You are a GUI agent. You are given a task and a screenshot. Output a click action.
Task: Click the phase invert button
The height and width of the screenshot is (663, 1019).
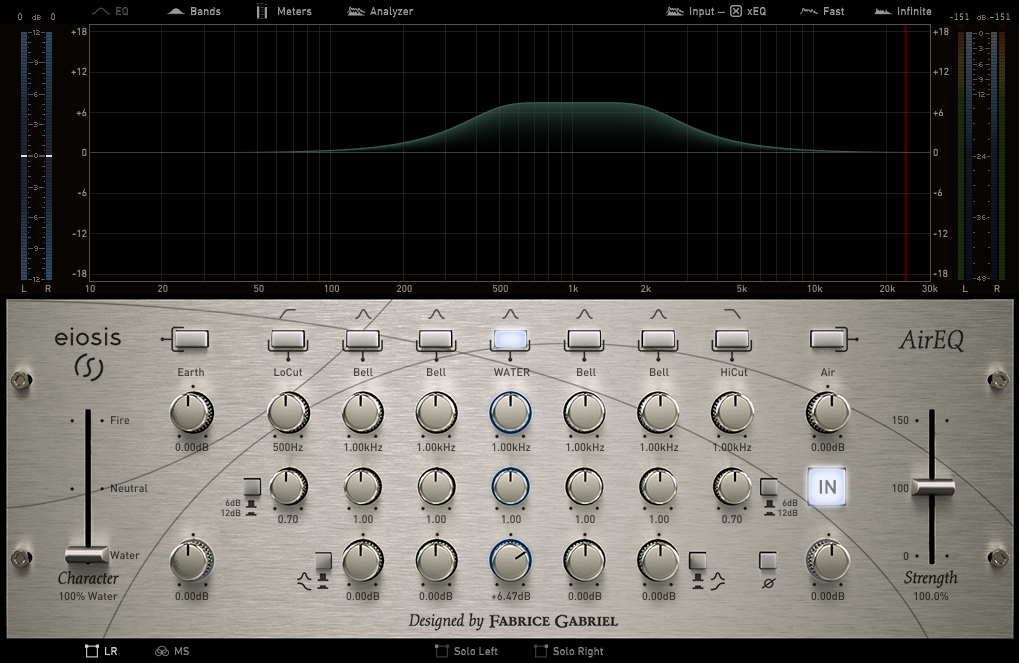pos(767,561)
